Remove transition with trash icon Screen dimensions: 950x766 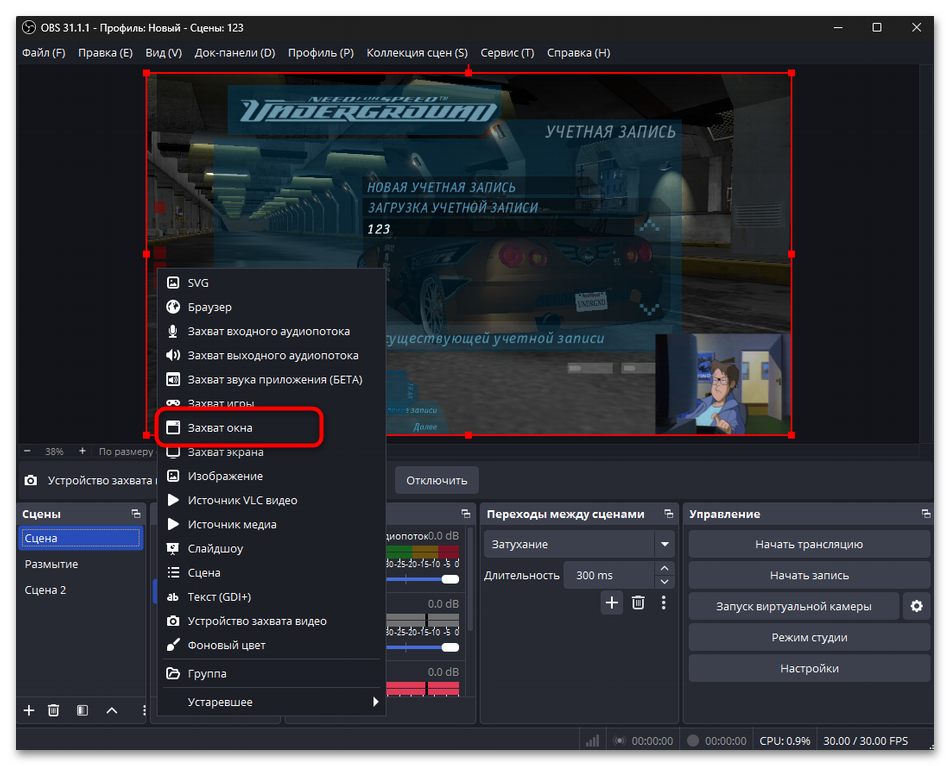[638, 603]
